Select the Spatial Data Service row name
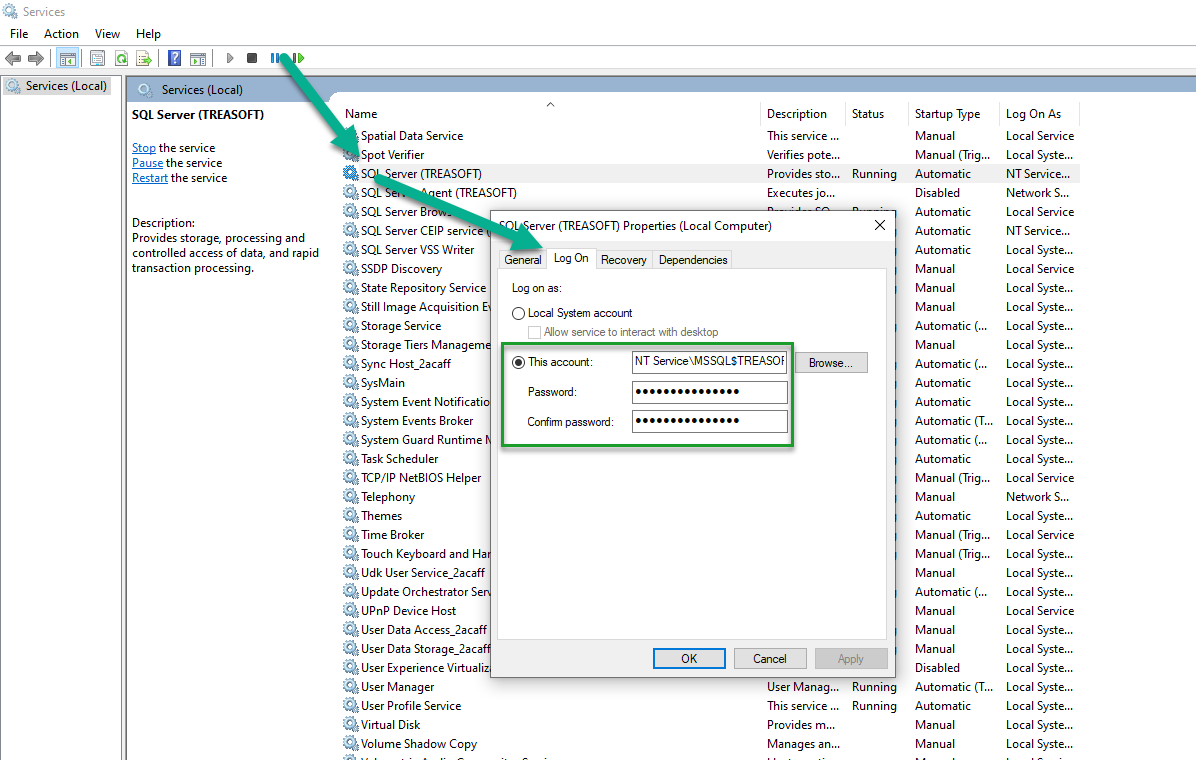This screenshot has height=760, width=1196. coord(412,136)
